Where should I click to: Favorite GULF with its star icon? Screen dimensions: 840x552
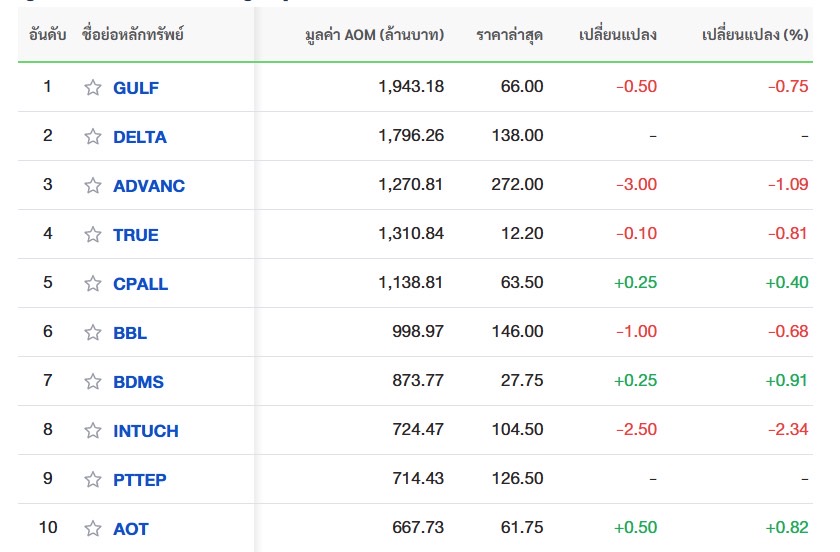(x=93, y=87)
